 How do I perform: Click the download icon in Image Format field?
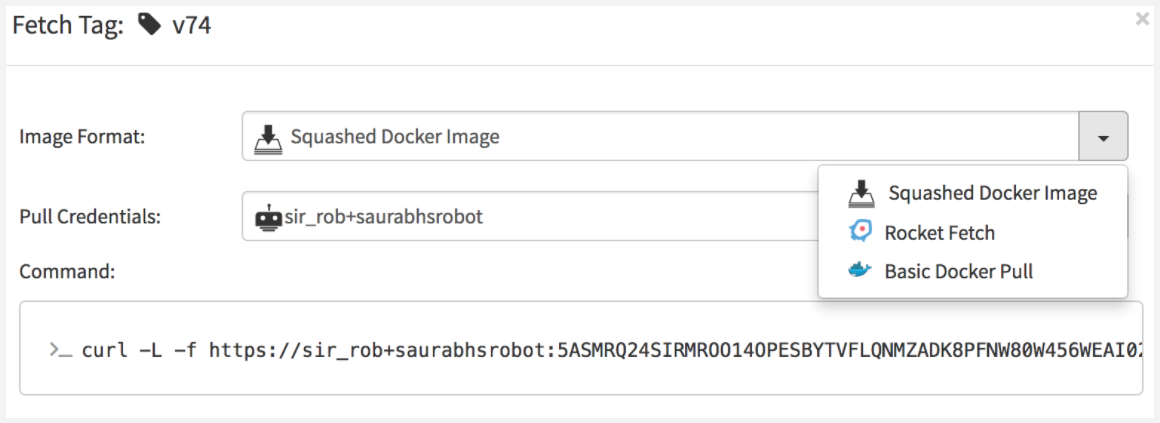[x=267, y=136]
